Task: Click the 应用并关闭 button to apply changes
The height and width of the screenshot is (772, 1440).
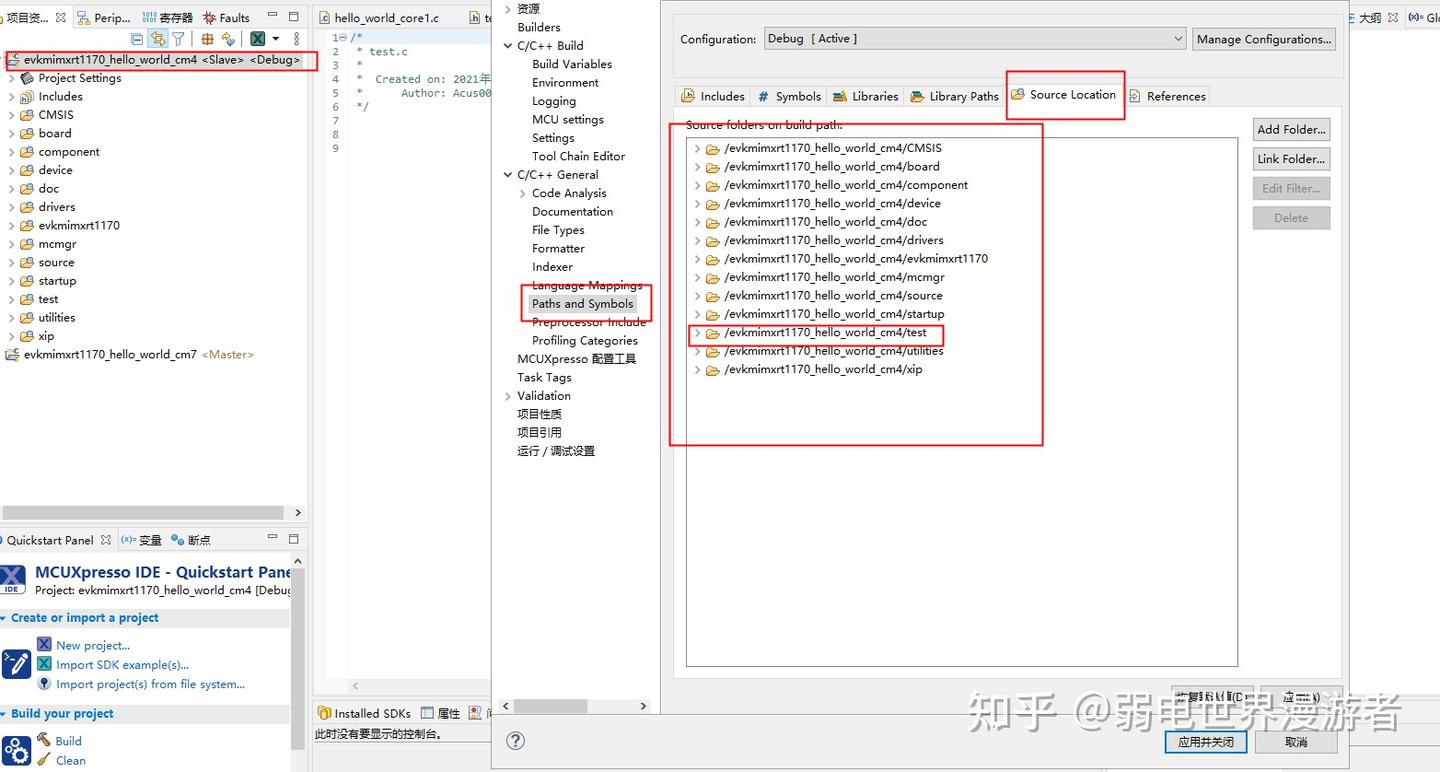Action: click(x=1206, y=742)
